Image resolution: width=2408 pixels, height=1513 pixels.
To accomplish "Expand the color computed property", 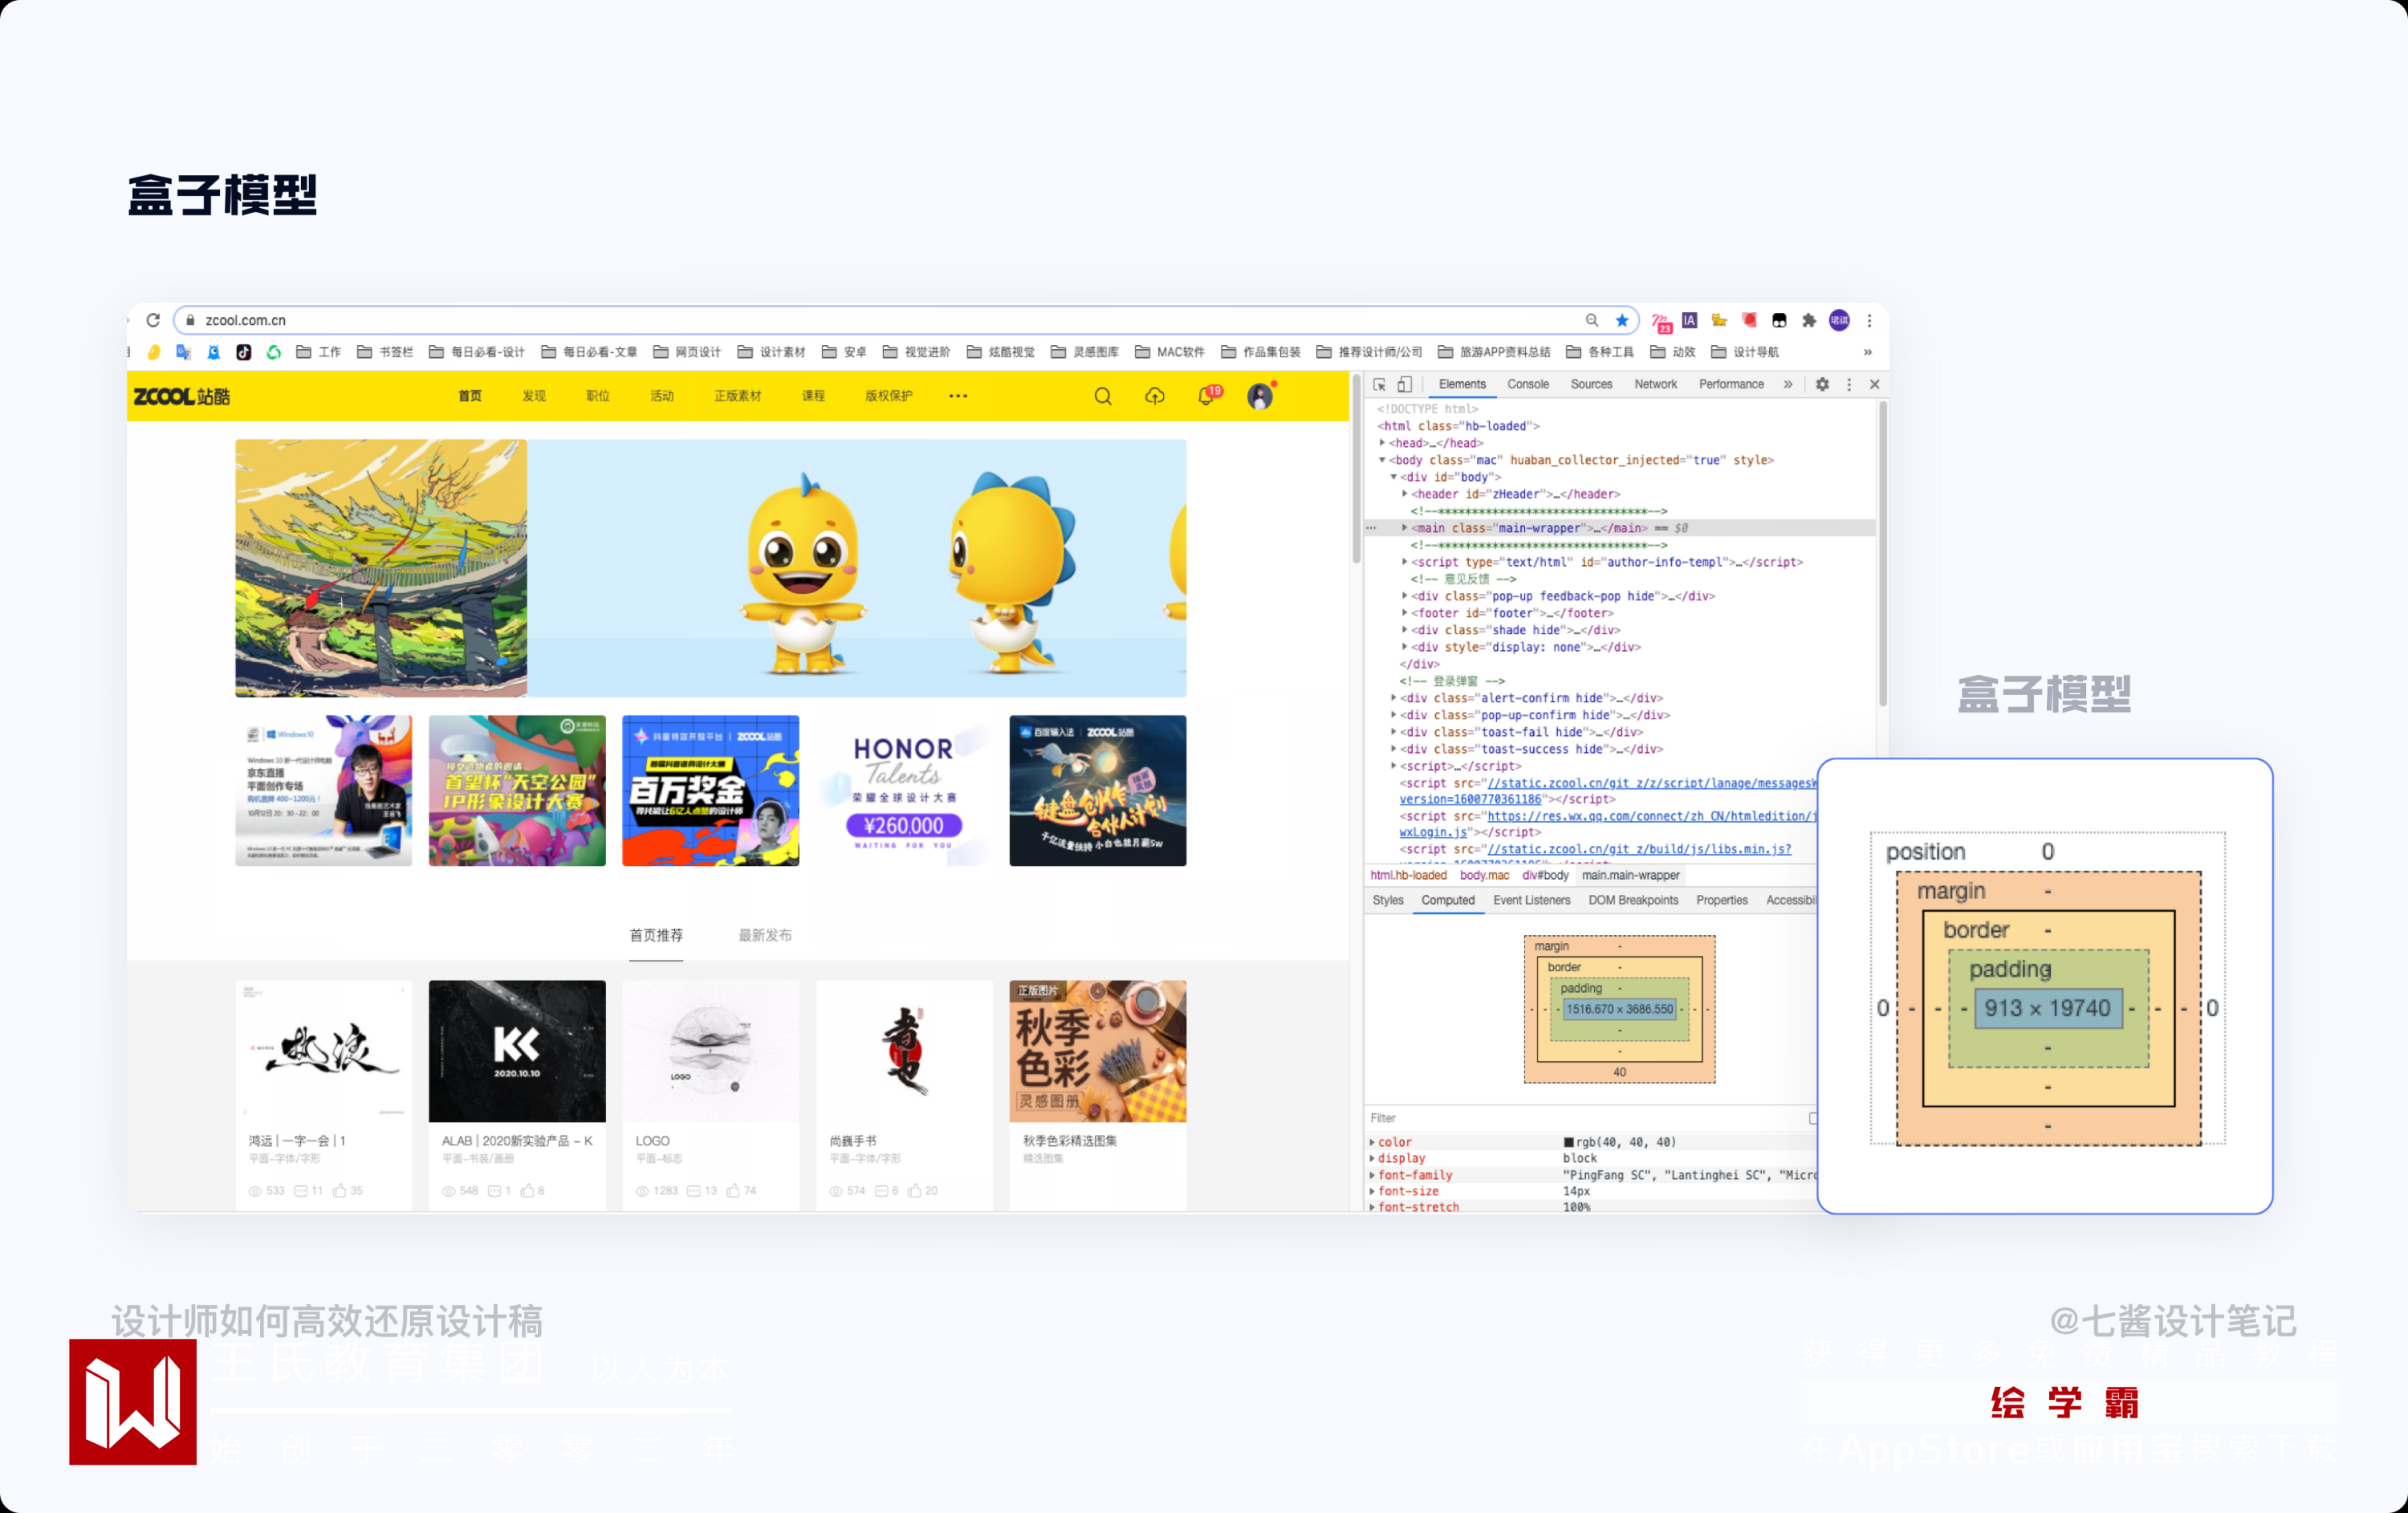I will (x=1372, y=1142).
